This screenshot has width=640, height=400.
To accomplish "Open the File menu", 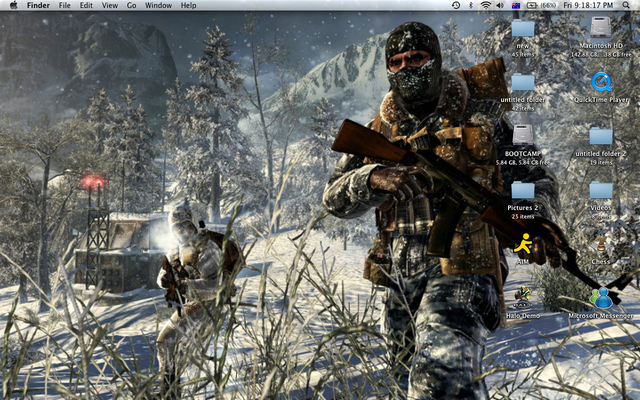I will pyautogui.click(x=64, y=5).
